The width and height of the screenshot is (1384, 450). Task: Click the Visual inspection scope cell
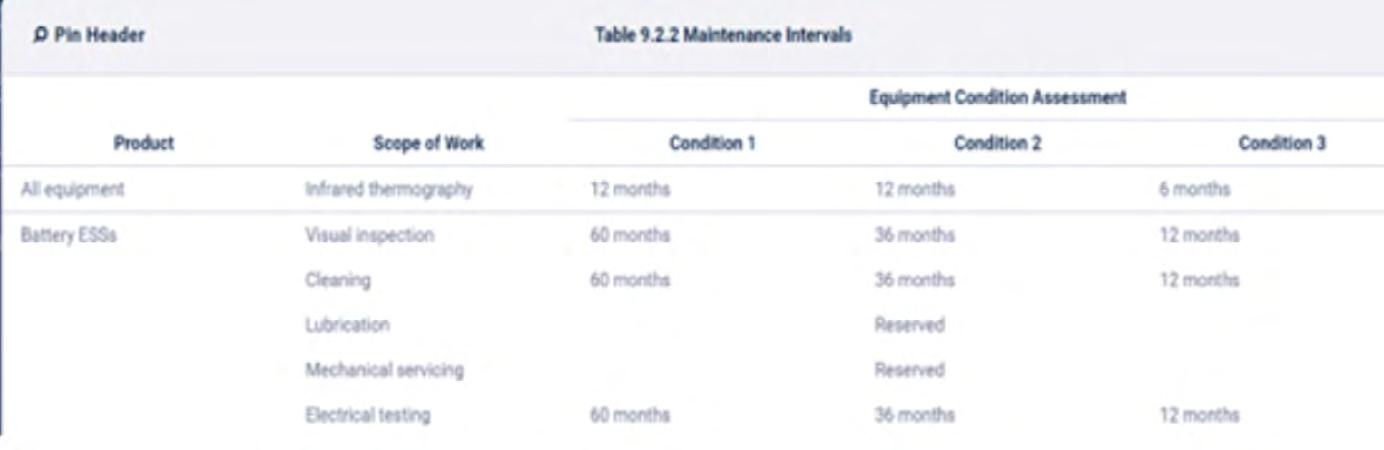coord(369,236)
